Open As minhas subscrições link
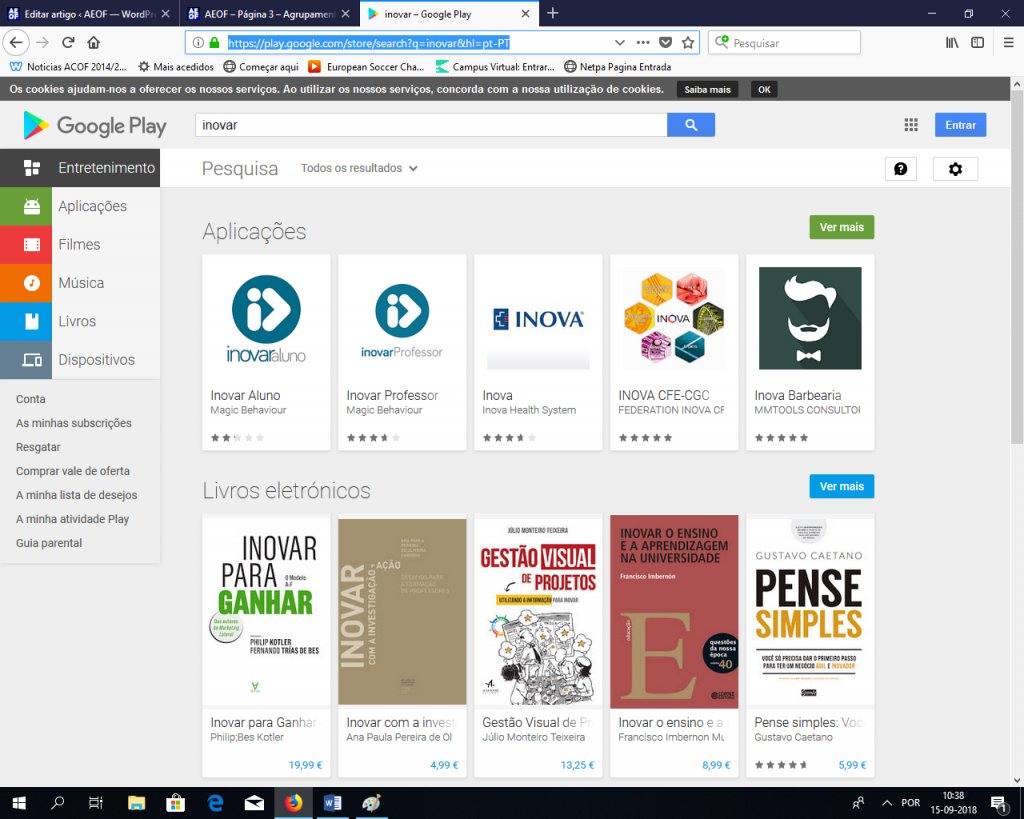 coord(74,423)
